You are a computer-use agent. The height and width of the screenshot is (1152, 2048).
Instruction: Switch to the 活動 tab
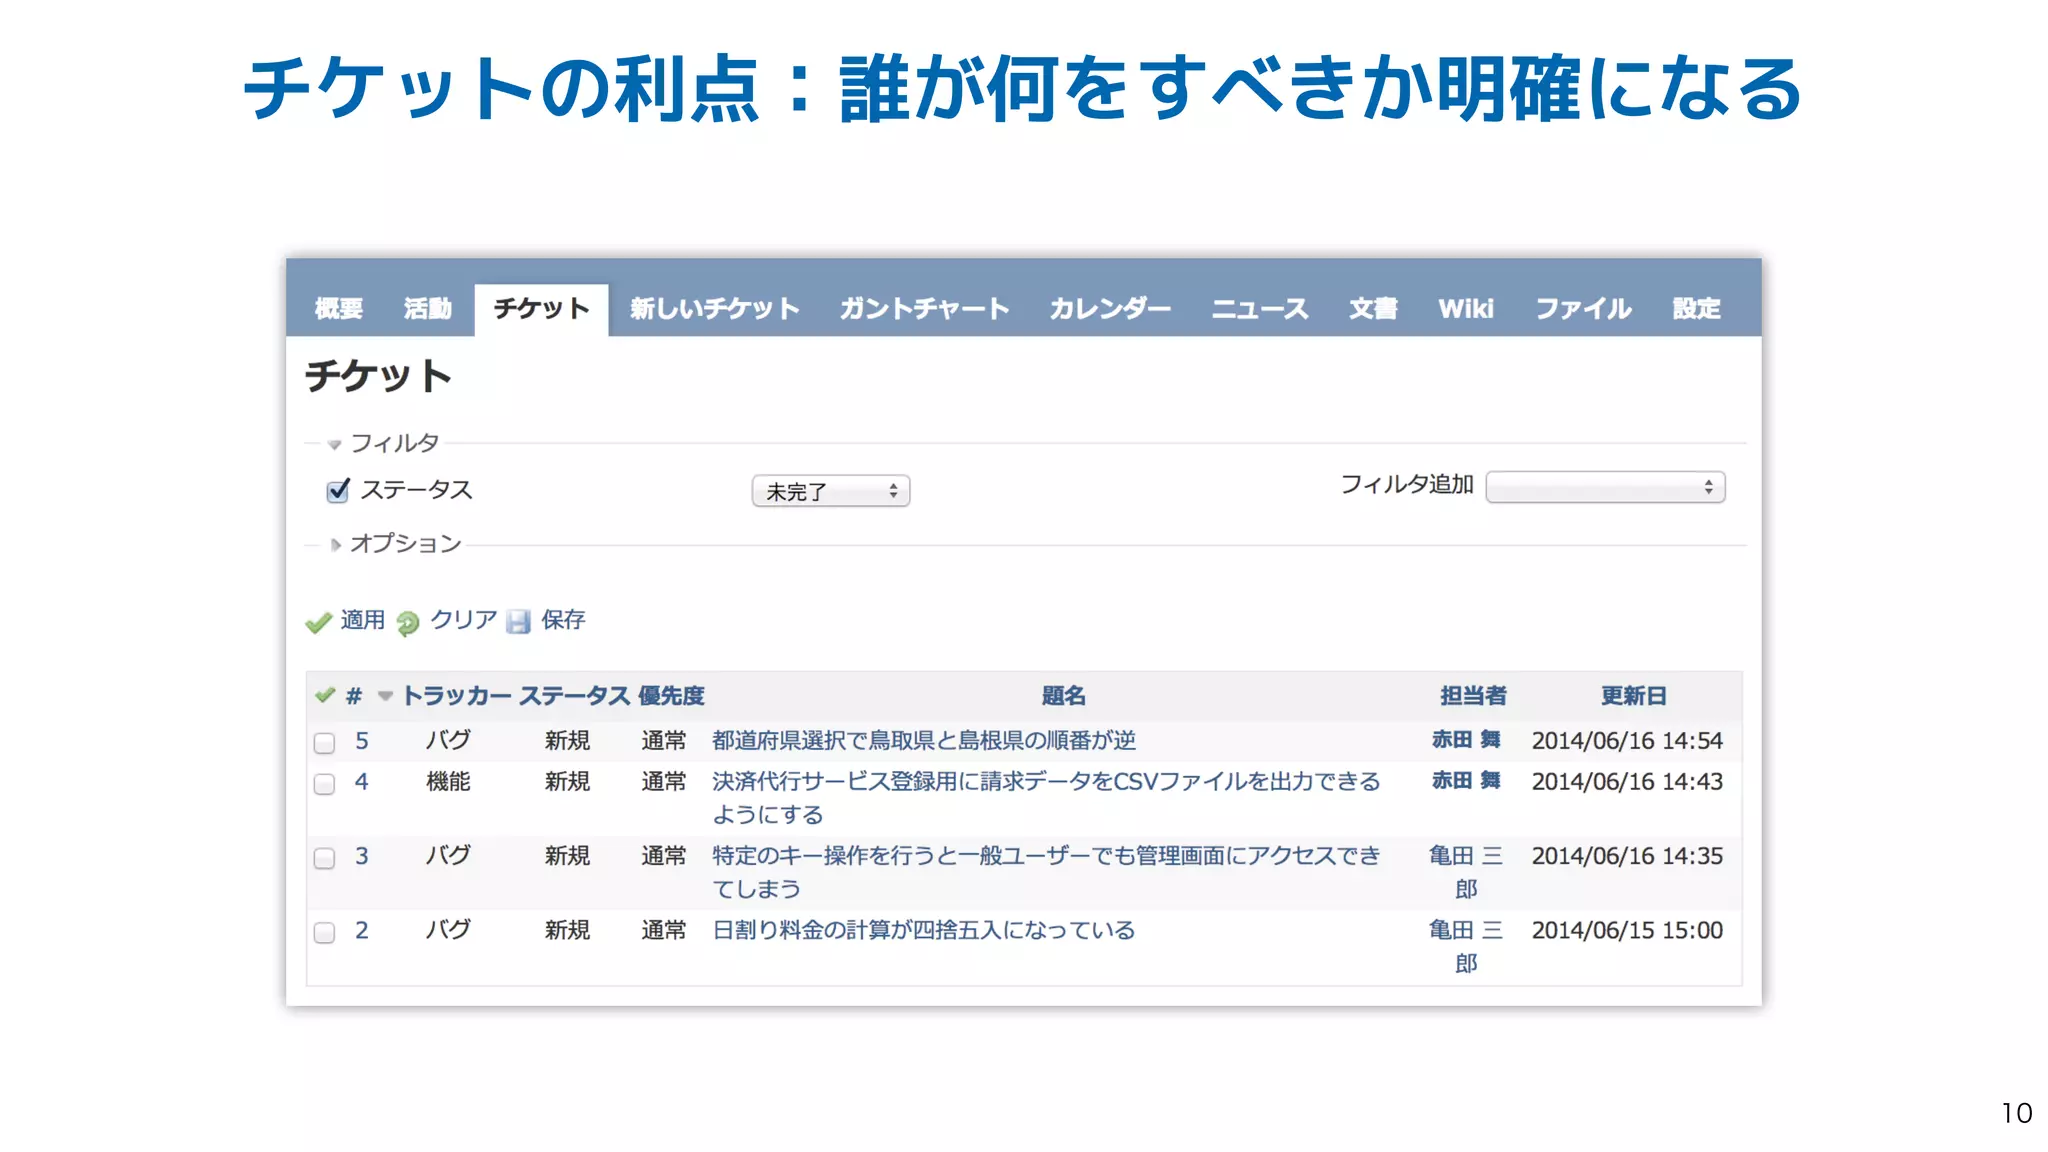click(428, 308)
